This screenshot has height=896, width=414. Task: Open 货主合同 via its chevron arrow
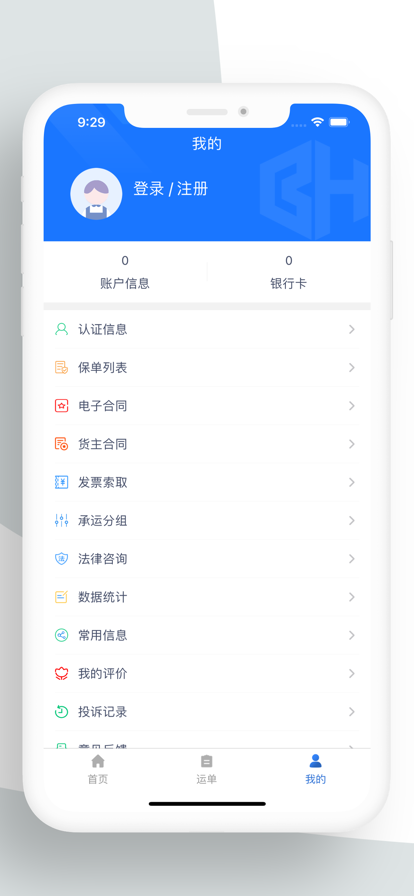[x=352, y=444]
